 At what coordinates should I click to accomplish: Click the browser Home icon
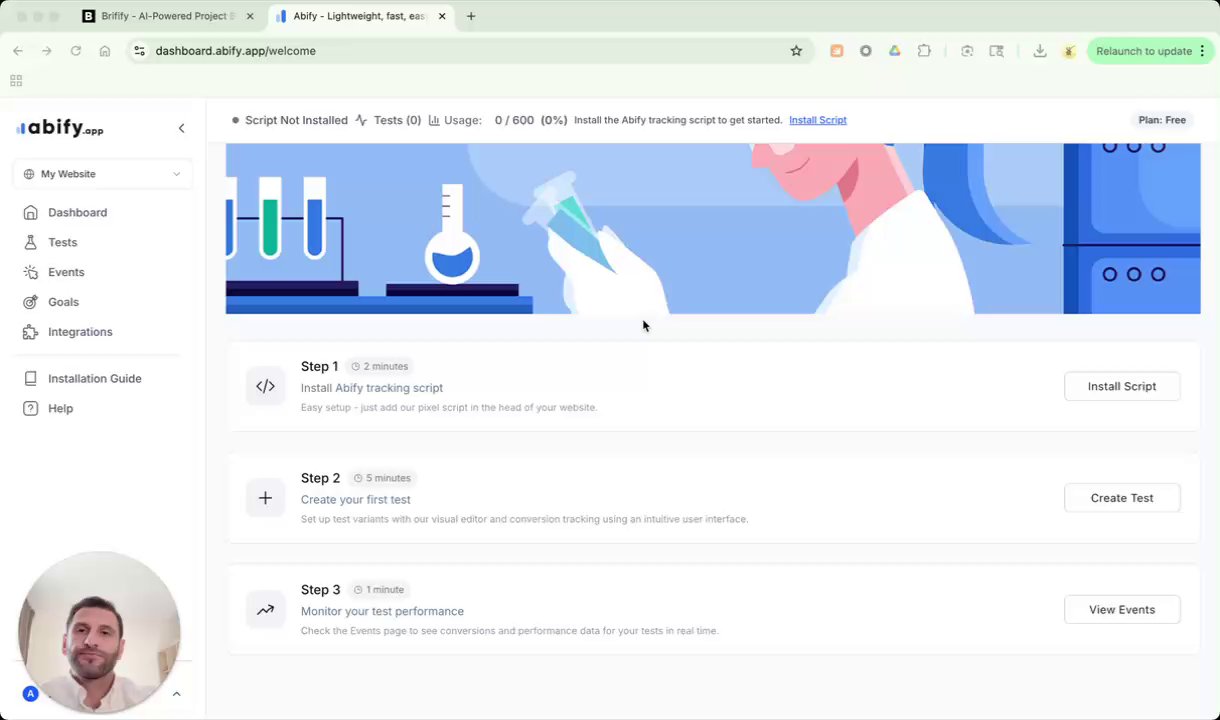pos(105,51)
